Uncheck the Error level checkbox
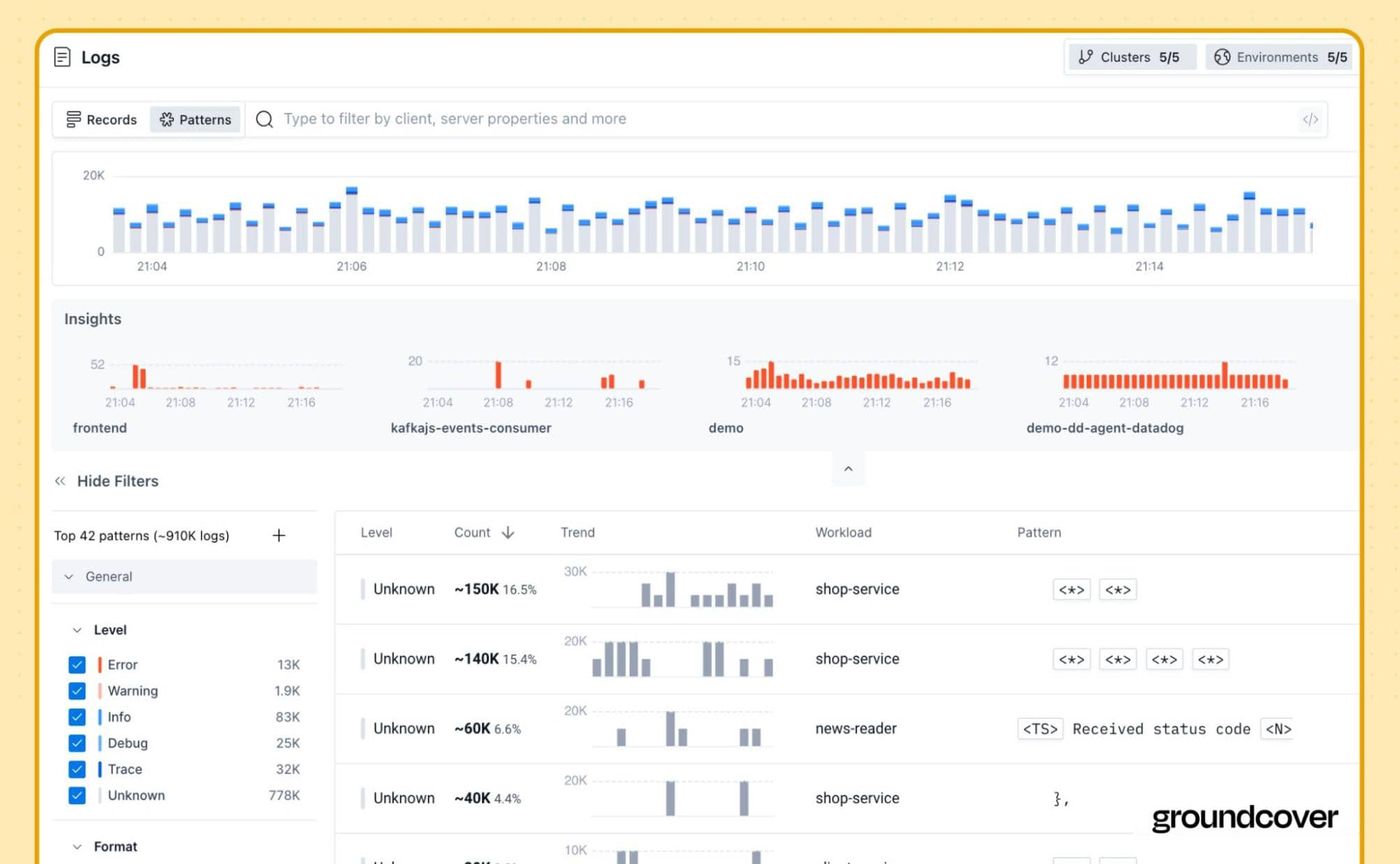 77,665
